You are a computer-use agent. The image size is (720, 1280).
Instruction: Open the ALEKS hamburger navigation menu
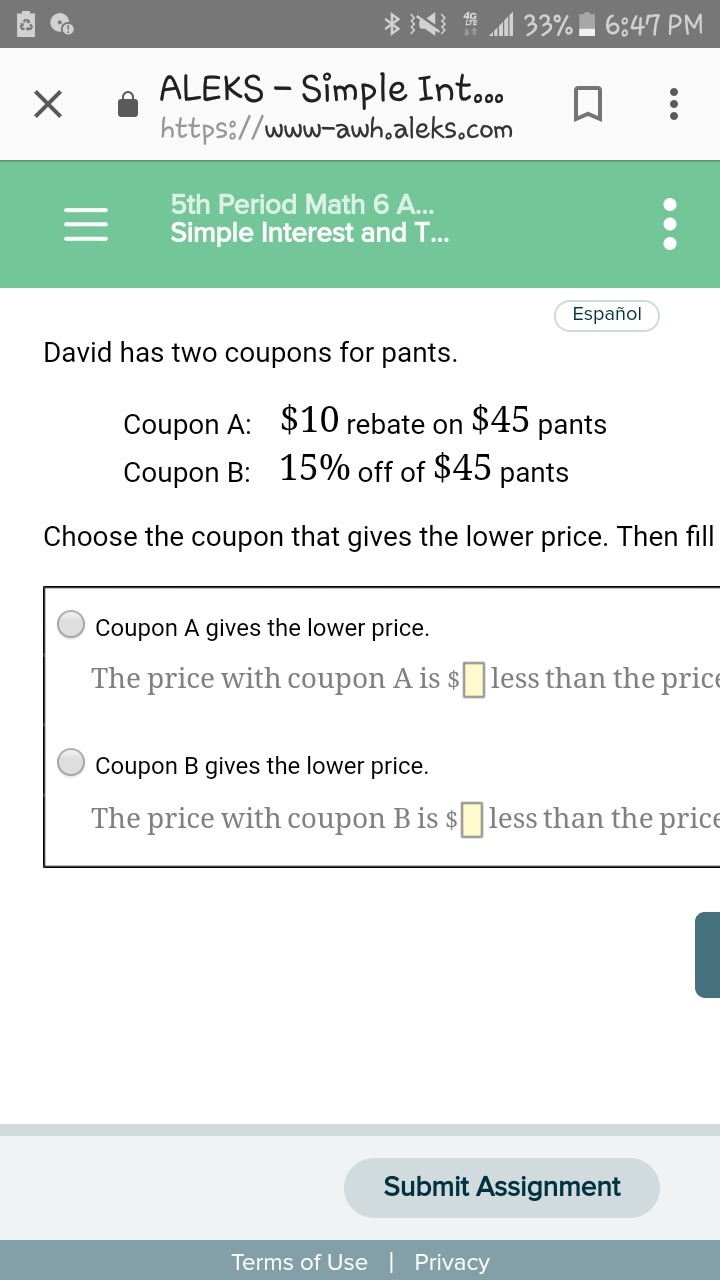tap(86, 224)
